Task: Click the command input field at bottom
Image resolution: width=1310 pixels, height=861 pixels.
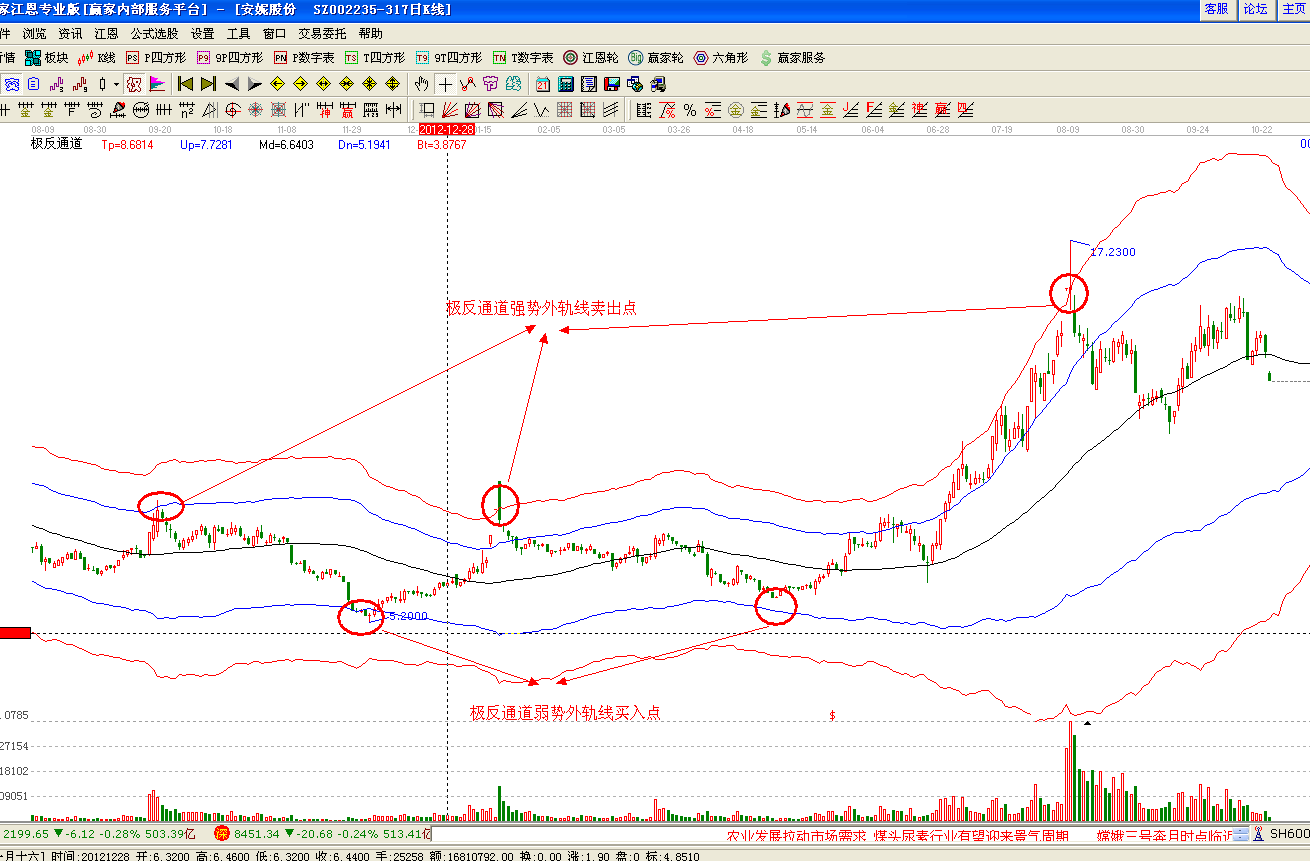Action: coord(575,834)
